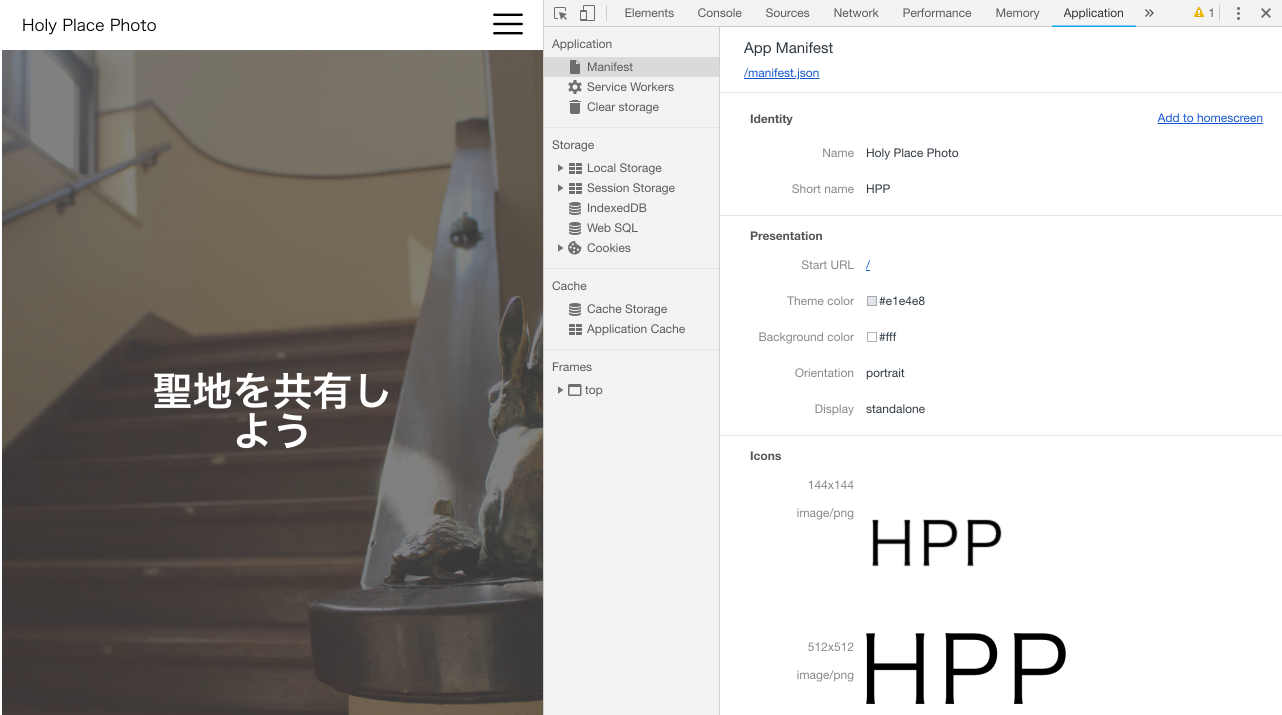
Task: Activate the inspect element picker icon
Action: pos(560,13)
